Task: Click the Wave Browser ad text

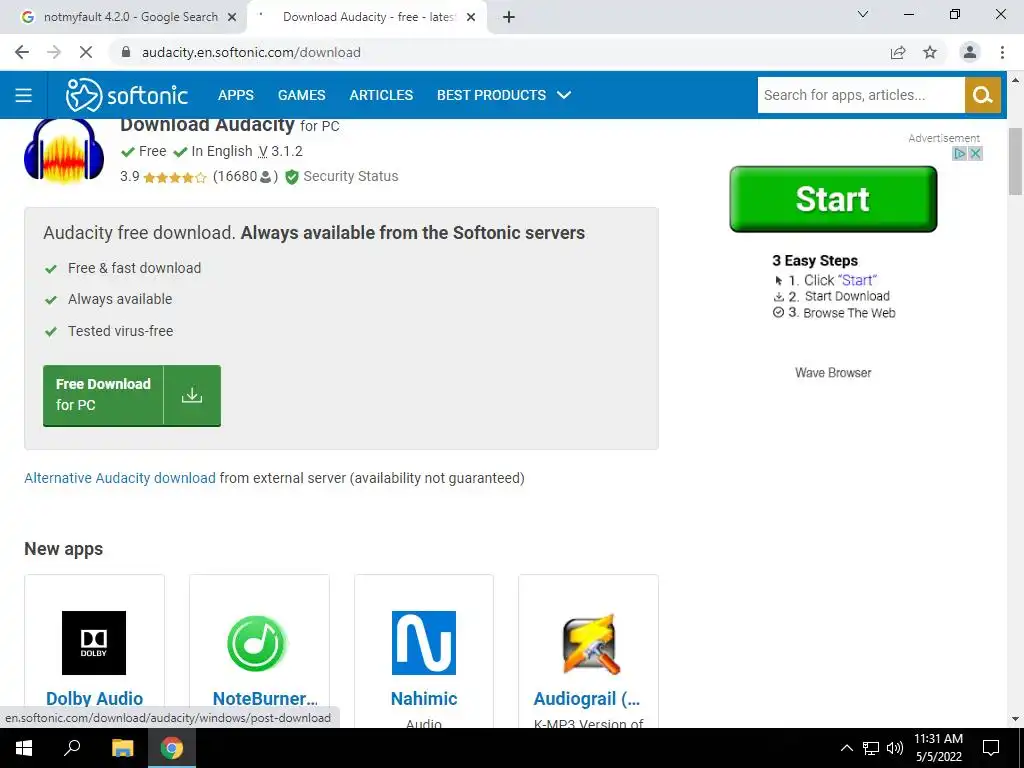Action: [x=833, y=373]
